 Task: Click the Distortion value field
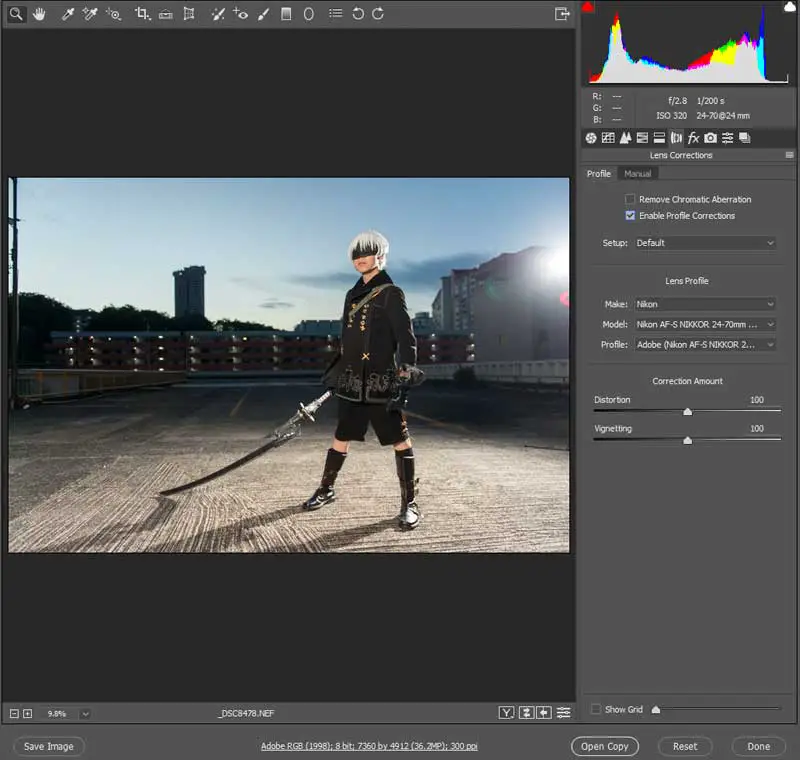coord(757,400)
